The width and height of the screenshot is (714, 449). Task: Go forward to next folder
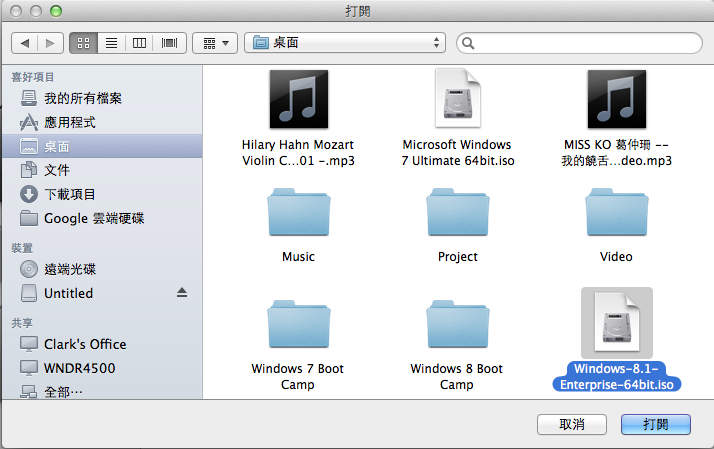tap(50, 43)
